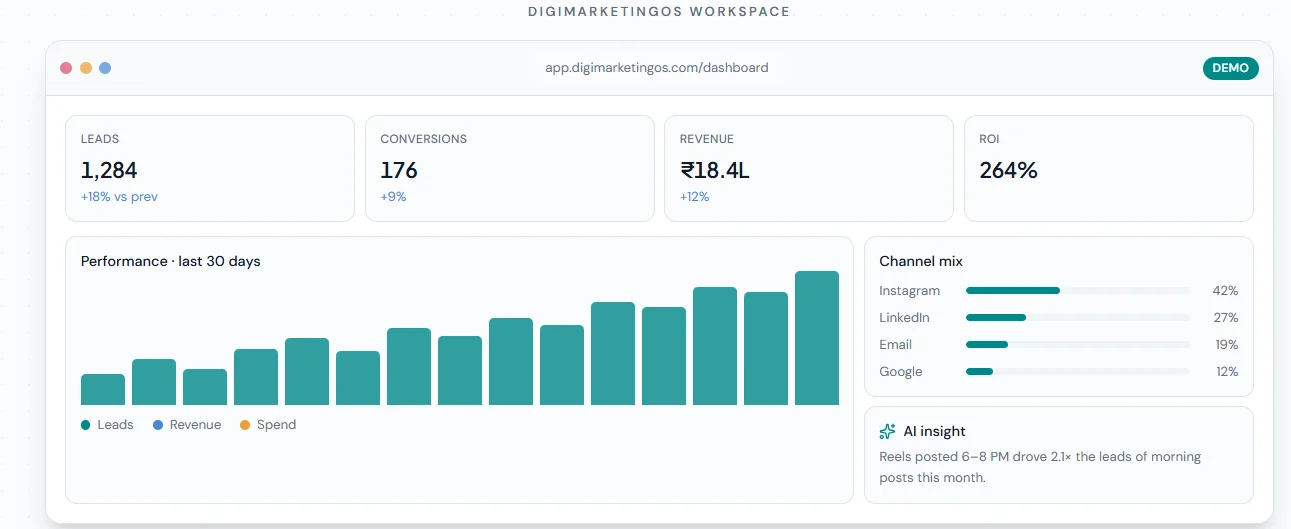Click the "Spend" legend label
The height and width of the screenshot is (529, 1291).
(x=276, y=425)
